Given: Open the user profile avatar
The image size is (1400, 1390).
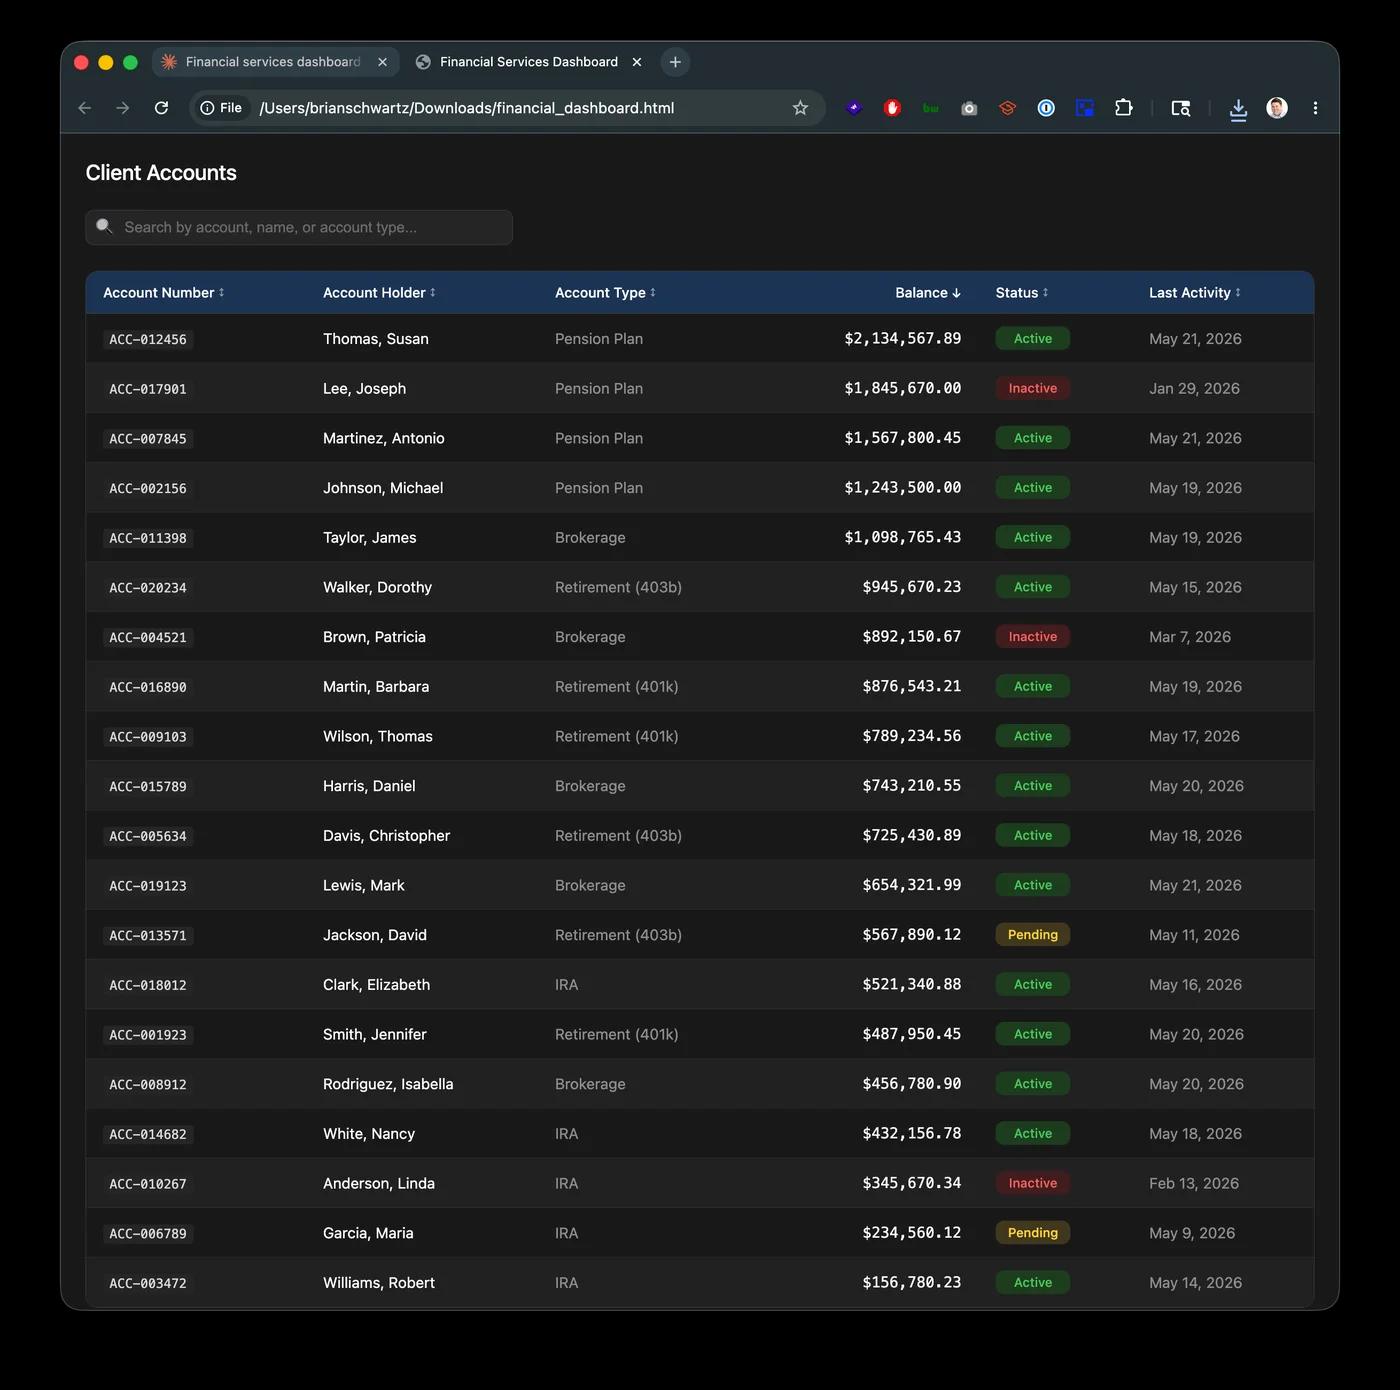Looking at the screenshot, I should tap(1277, 108).
